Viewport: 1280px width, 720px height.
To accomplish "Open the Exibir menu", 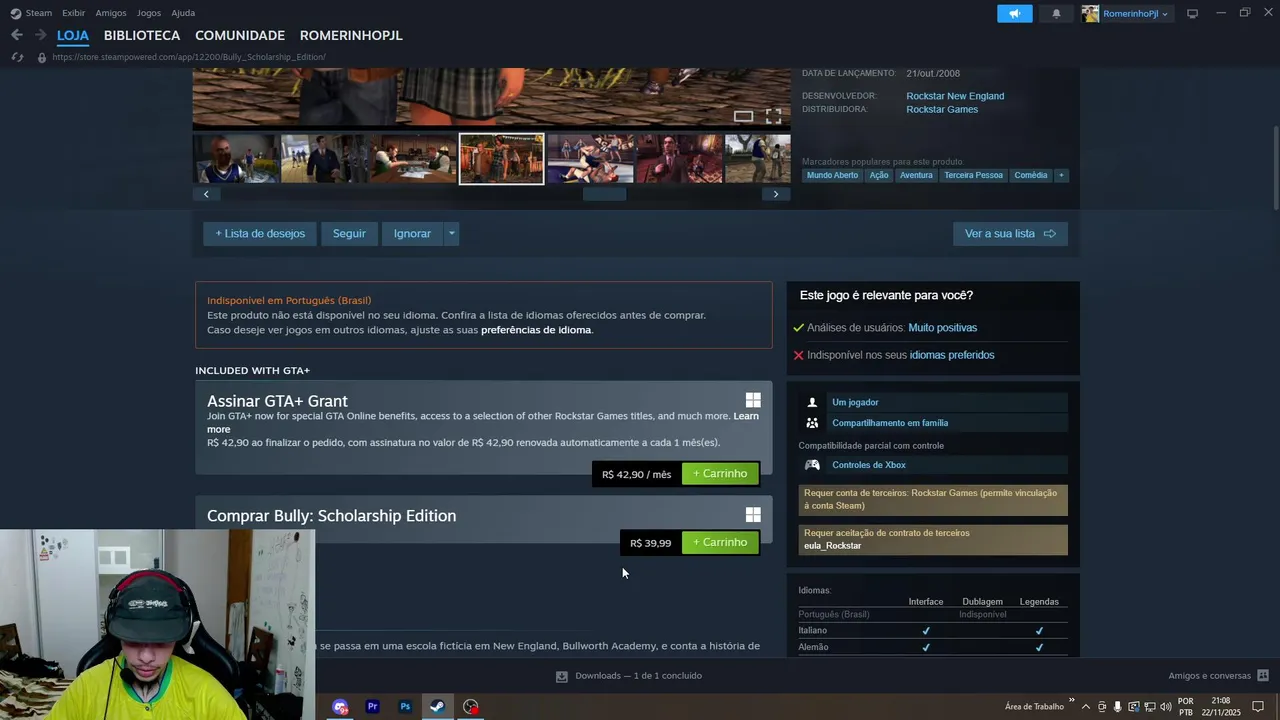I will click(x=73, y=13).
